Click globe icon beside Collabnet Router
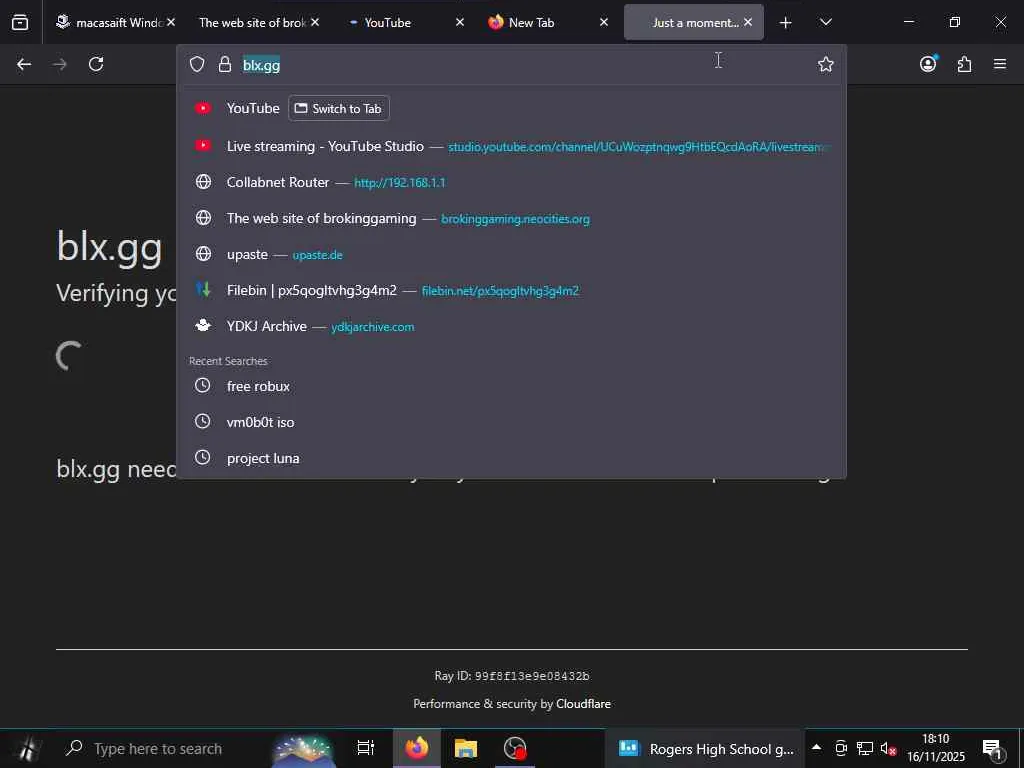This screenshot has height=768, width=1024. 203,182
